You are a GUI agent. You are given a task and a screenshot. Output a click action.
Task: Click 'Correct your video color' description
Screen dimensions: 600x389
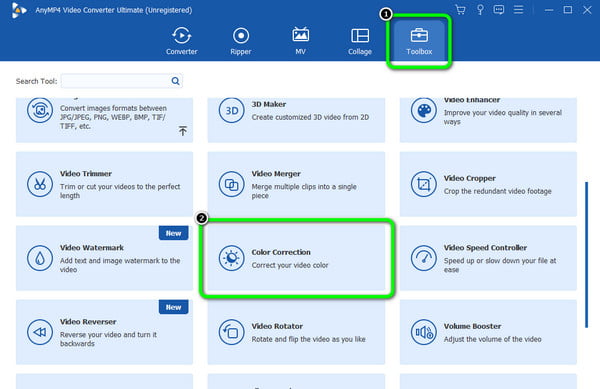tap(290, 265)
